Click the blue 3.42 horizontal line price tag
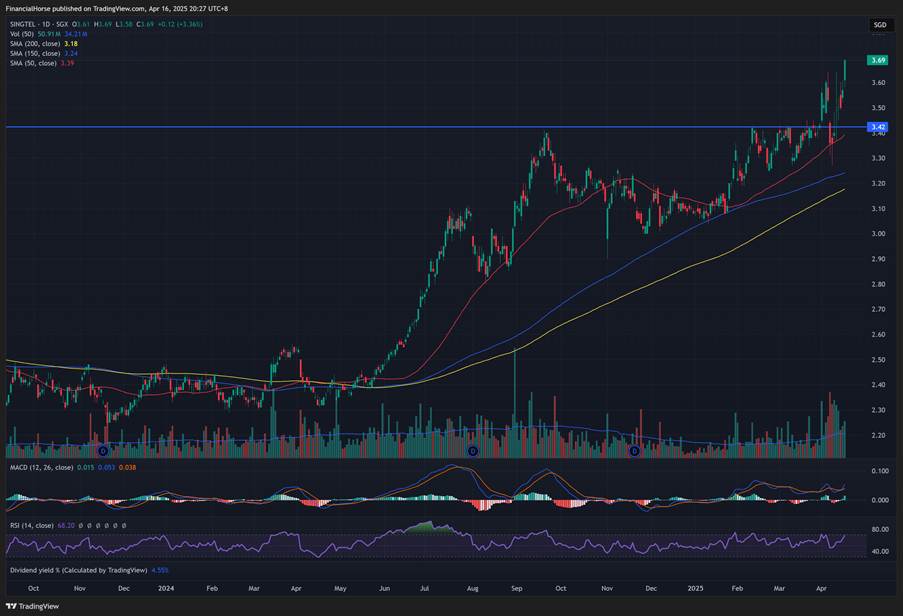 878,127
